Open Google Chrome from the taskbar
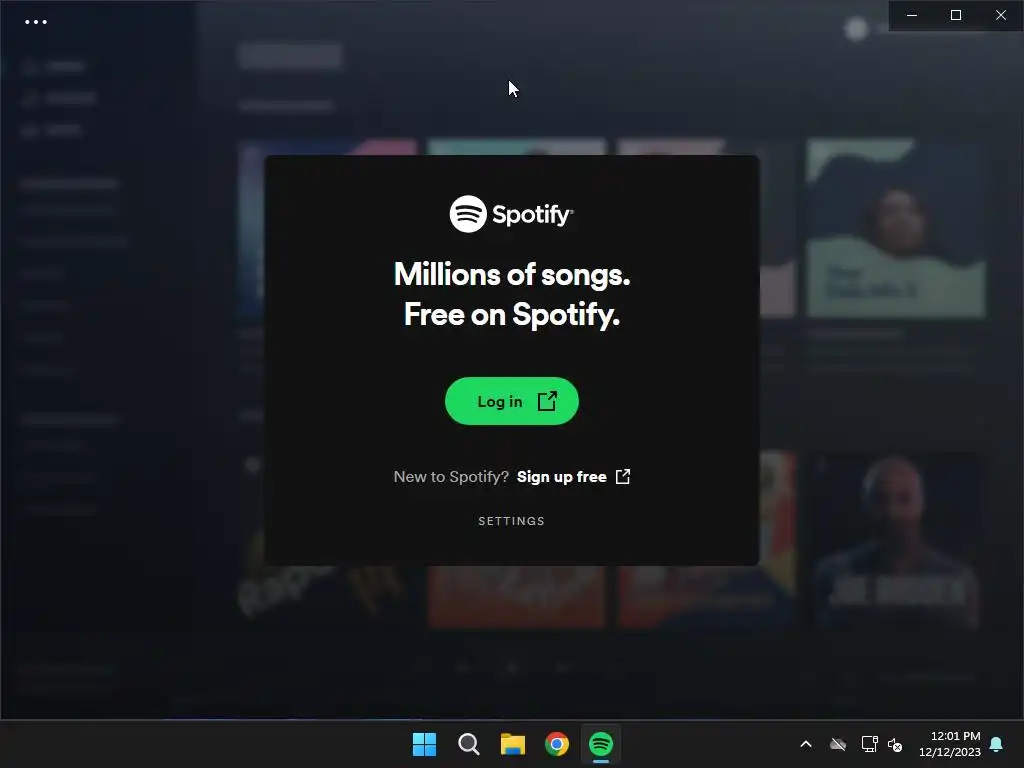This screenshot has width=1024, height=768. click(557, 744)
